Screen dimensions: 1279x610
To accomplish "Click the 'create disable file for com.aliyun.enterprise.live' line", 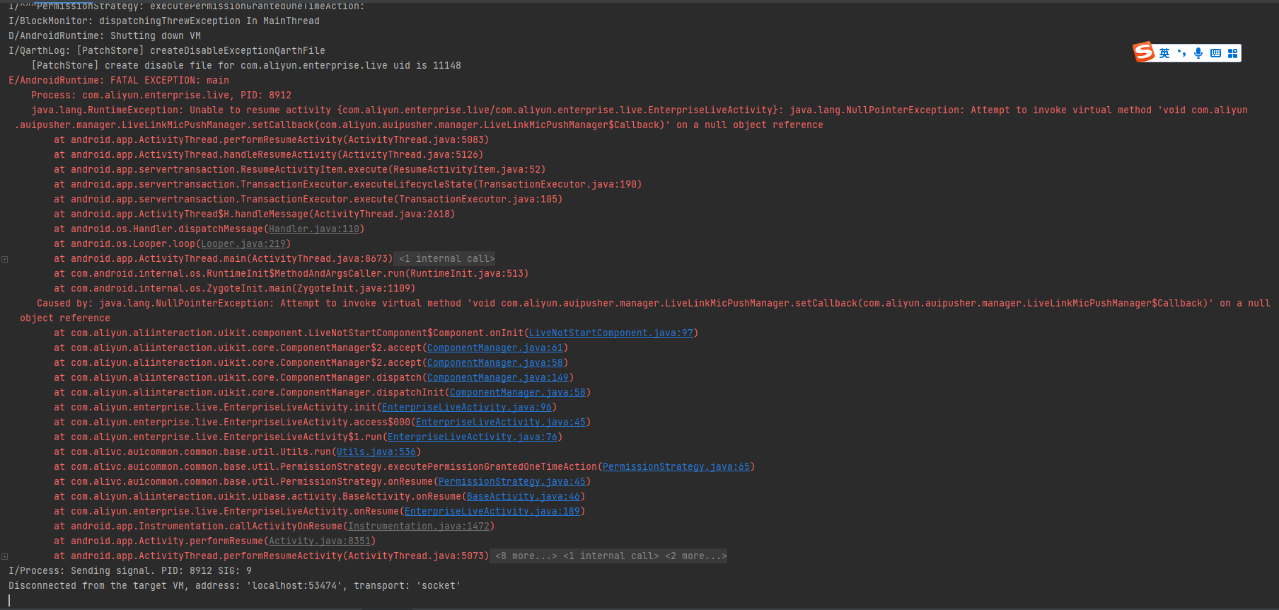I will (246, 65).
